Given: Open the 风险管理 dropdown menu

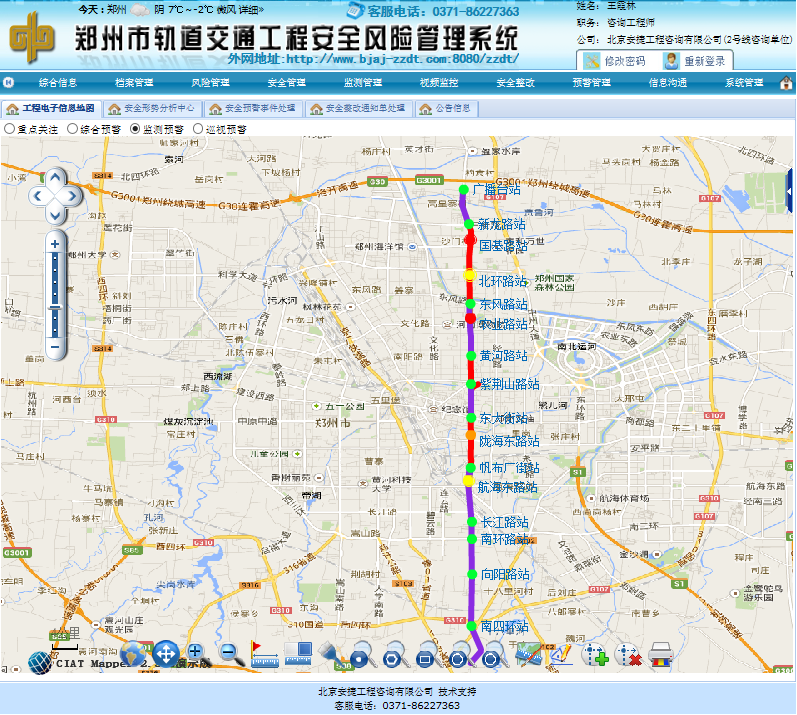Looking at the screenshot, I should [210, 82].
